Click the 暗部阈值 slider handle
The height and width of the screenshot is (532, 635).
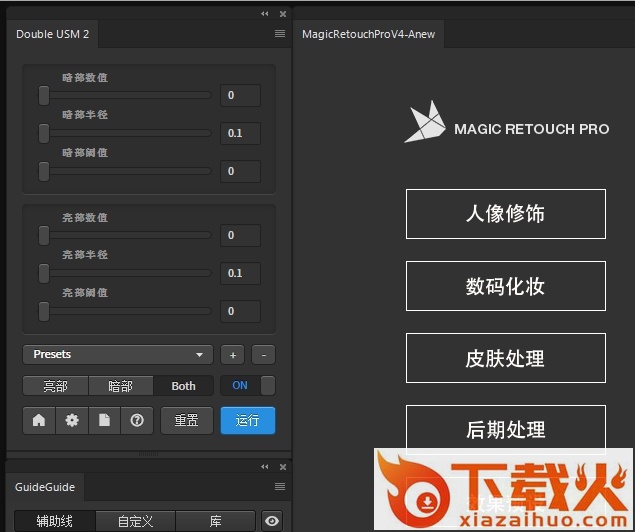coord(44,171)
